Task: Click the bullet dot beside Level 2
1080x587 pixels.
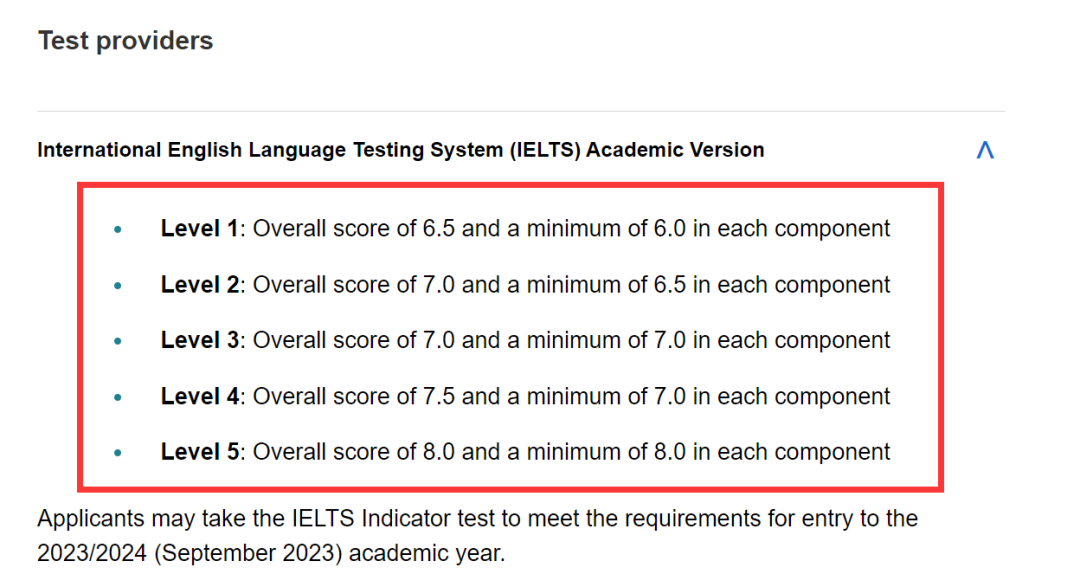Action: coord(118,285)
